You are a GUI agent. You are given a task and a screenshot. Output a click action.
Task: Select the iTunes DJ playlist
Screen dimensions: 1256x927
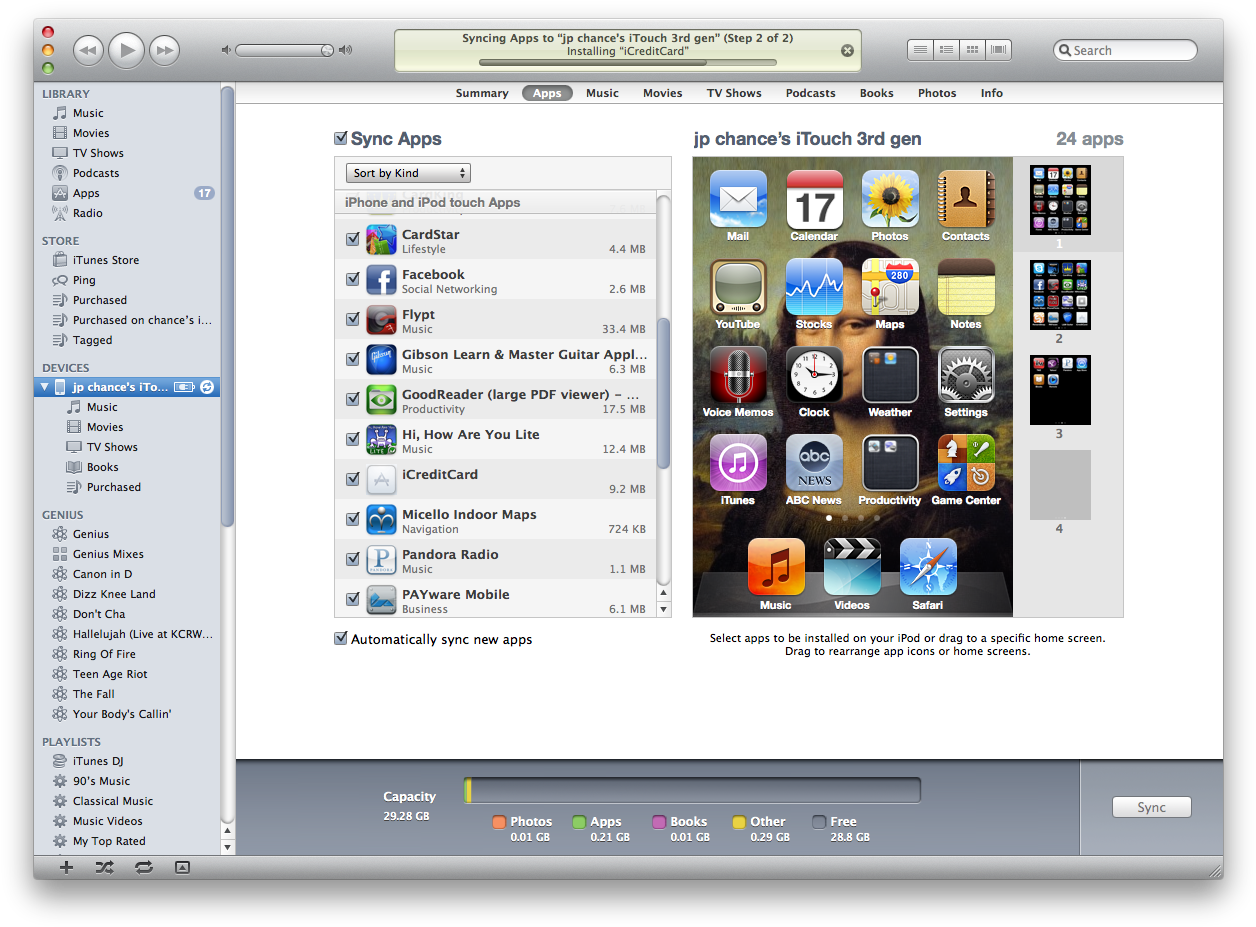(x=98, y=761)
